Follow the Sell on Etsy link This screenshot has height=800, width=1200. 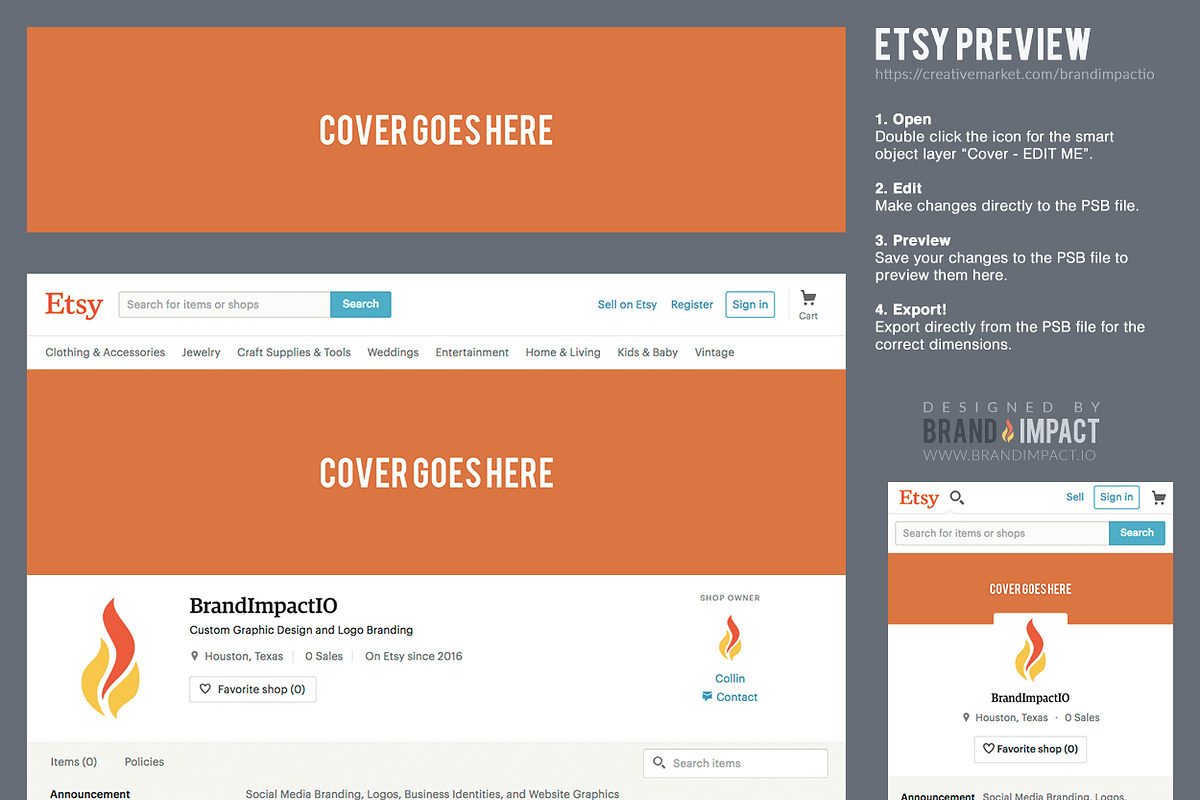(627, 305)
